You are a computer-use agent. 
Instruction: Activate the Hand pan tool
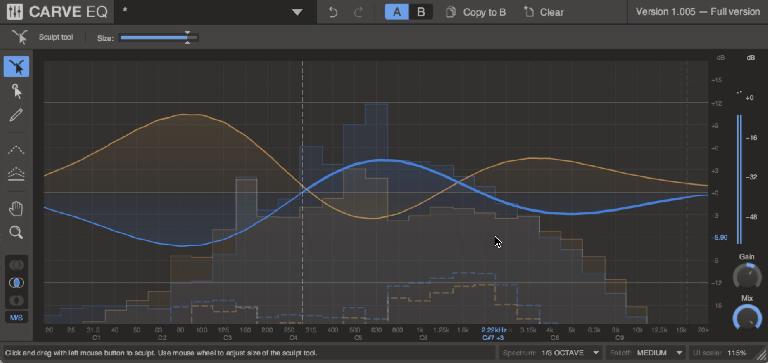pos(16,208)
